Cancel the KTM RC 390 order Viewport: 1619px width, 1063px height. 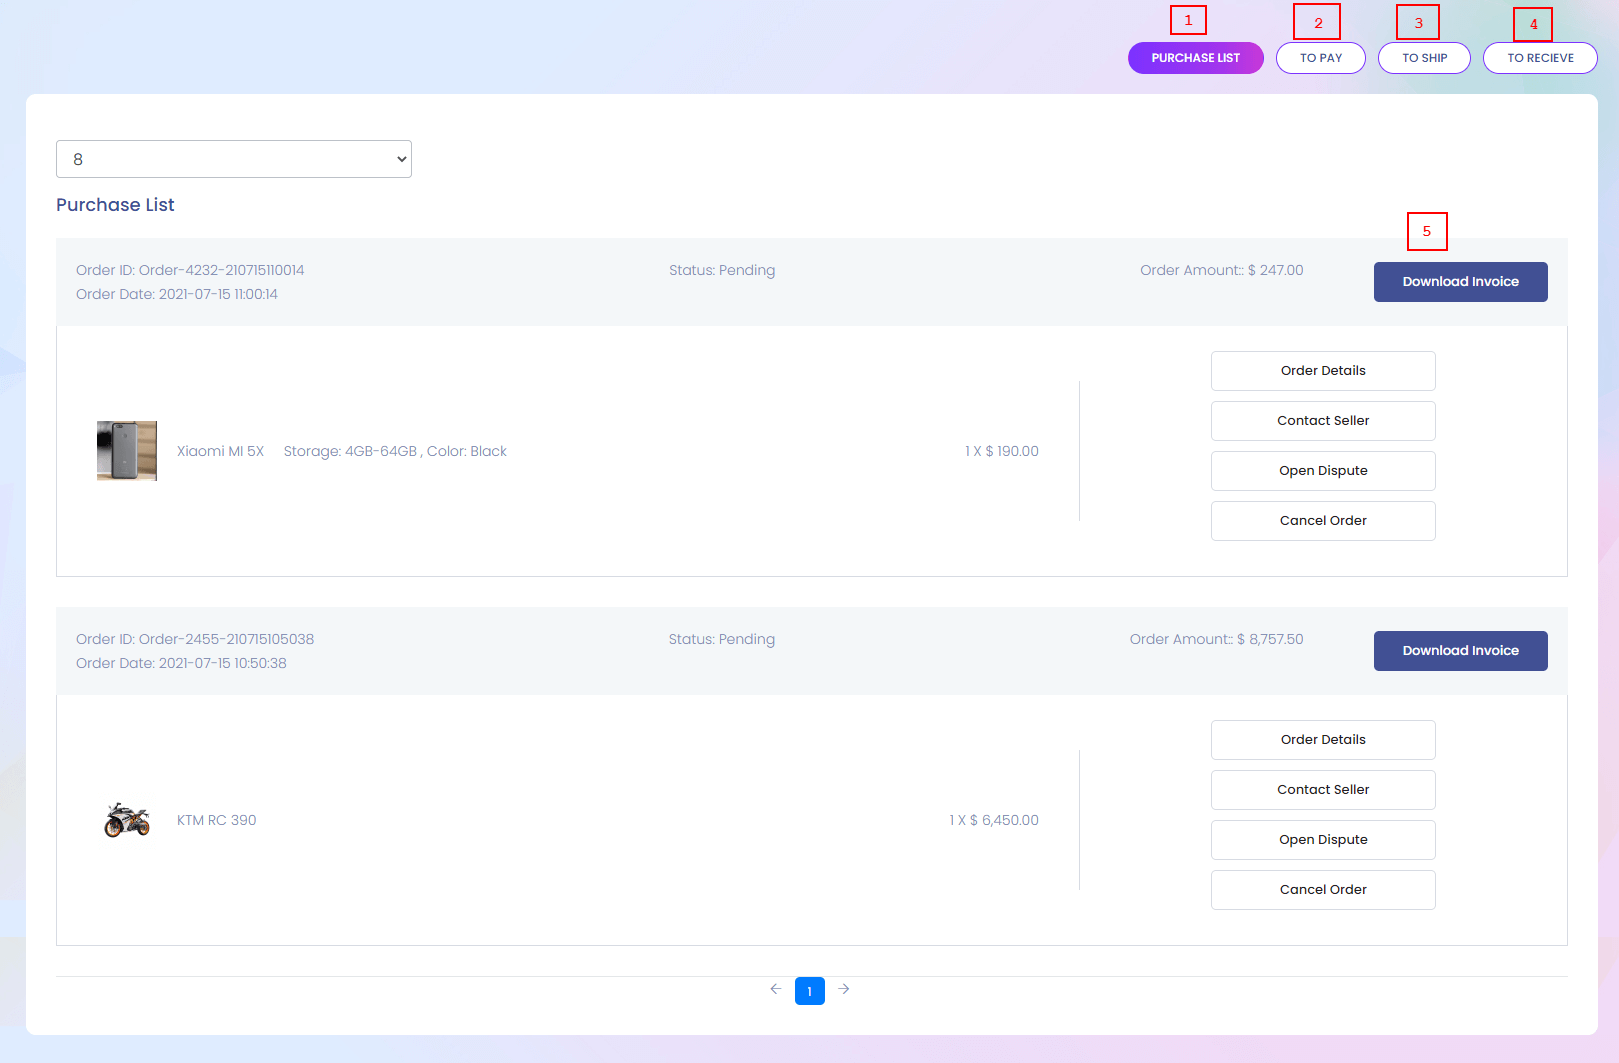[x=1323, y=890]
